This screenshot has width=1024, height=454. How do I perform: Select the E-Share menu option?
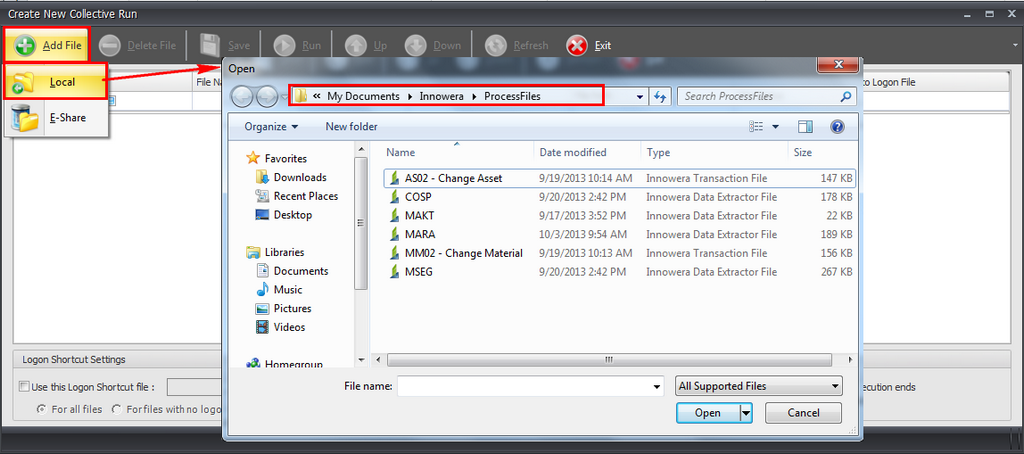67,118
